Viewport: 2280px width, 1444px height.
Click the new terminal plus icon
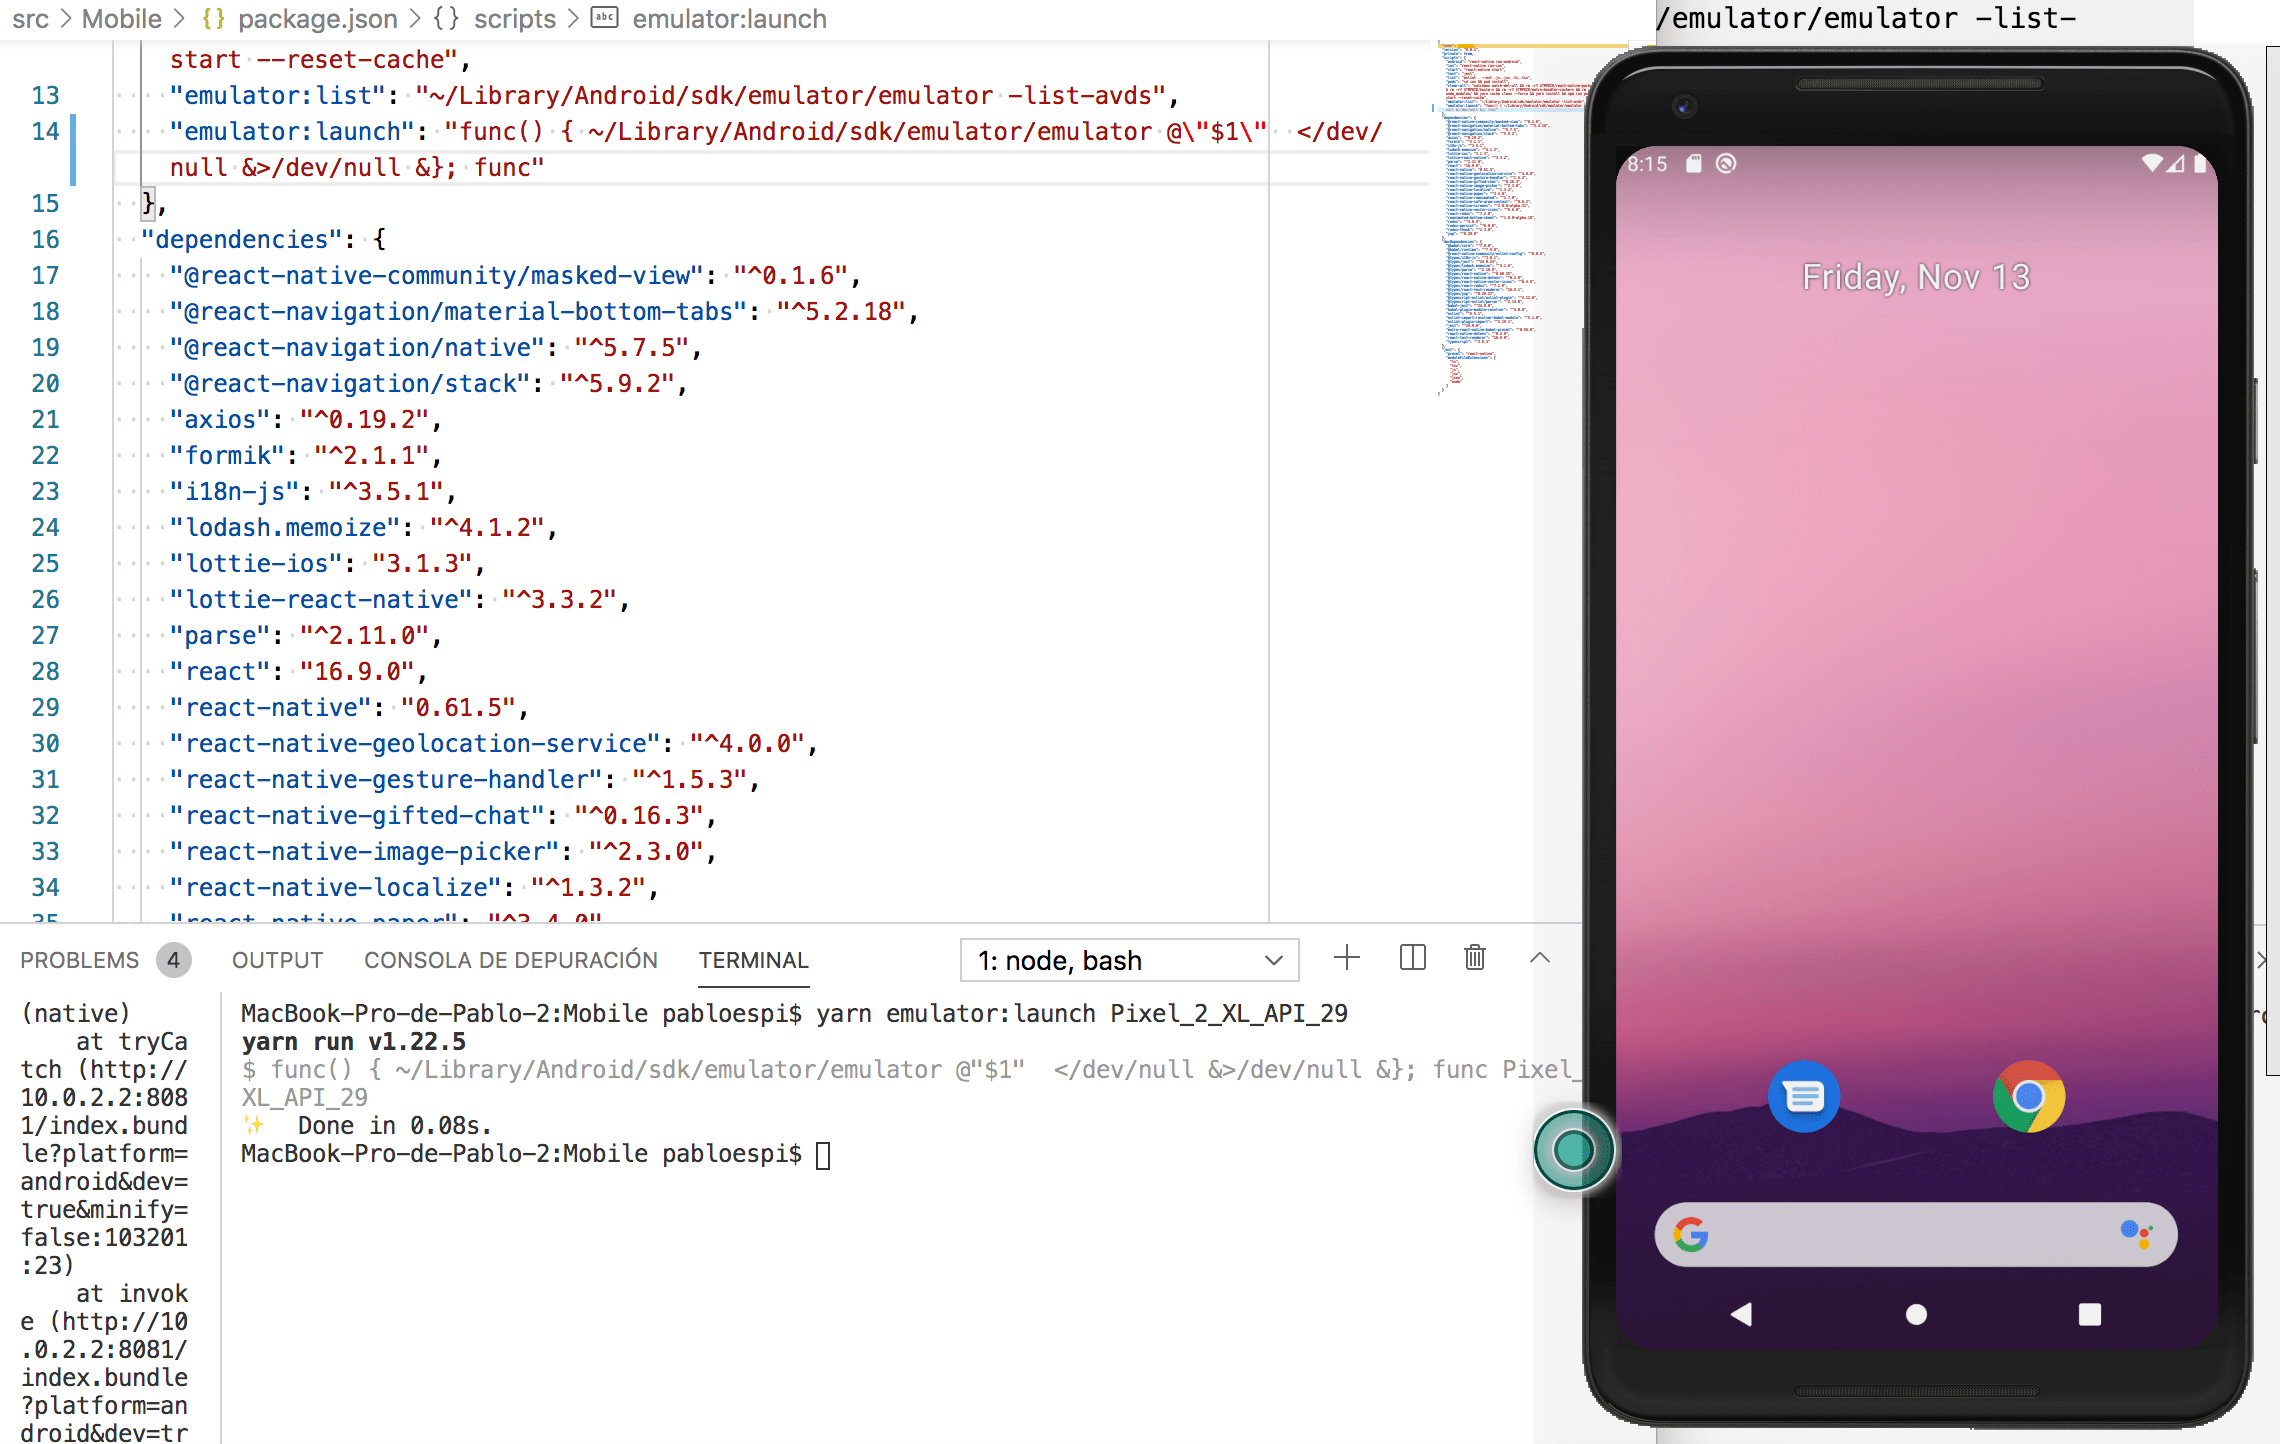1347,958
